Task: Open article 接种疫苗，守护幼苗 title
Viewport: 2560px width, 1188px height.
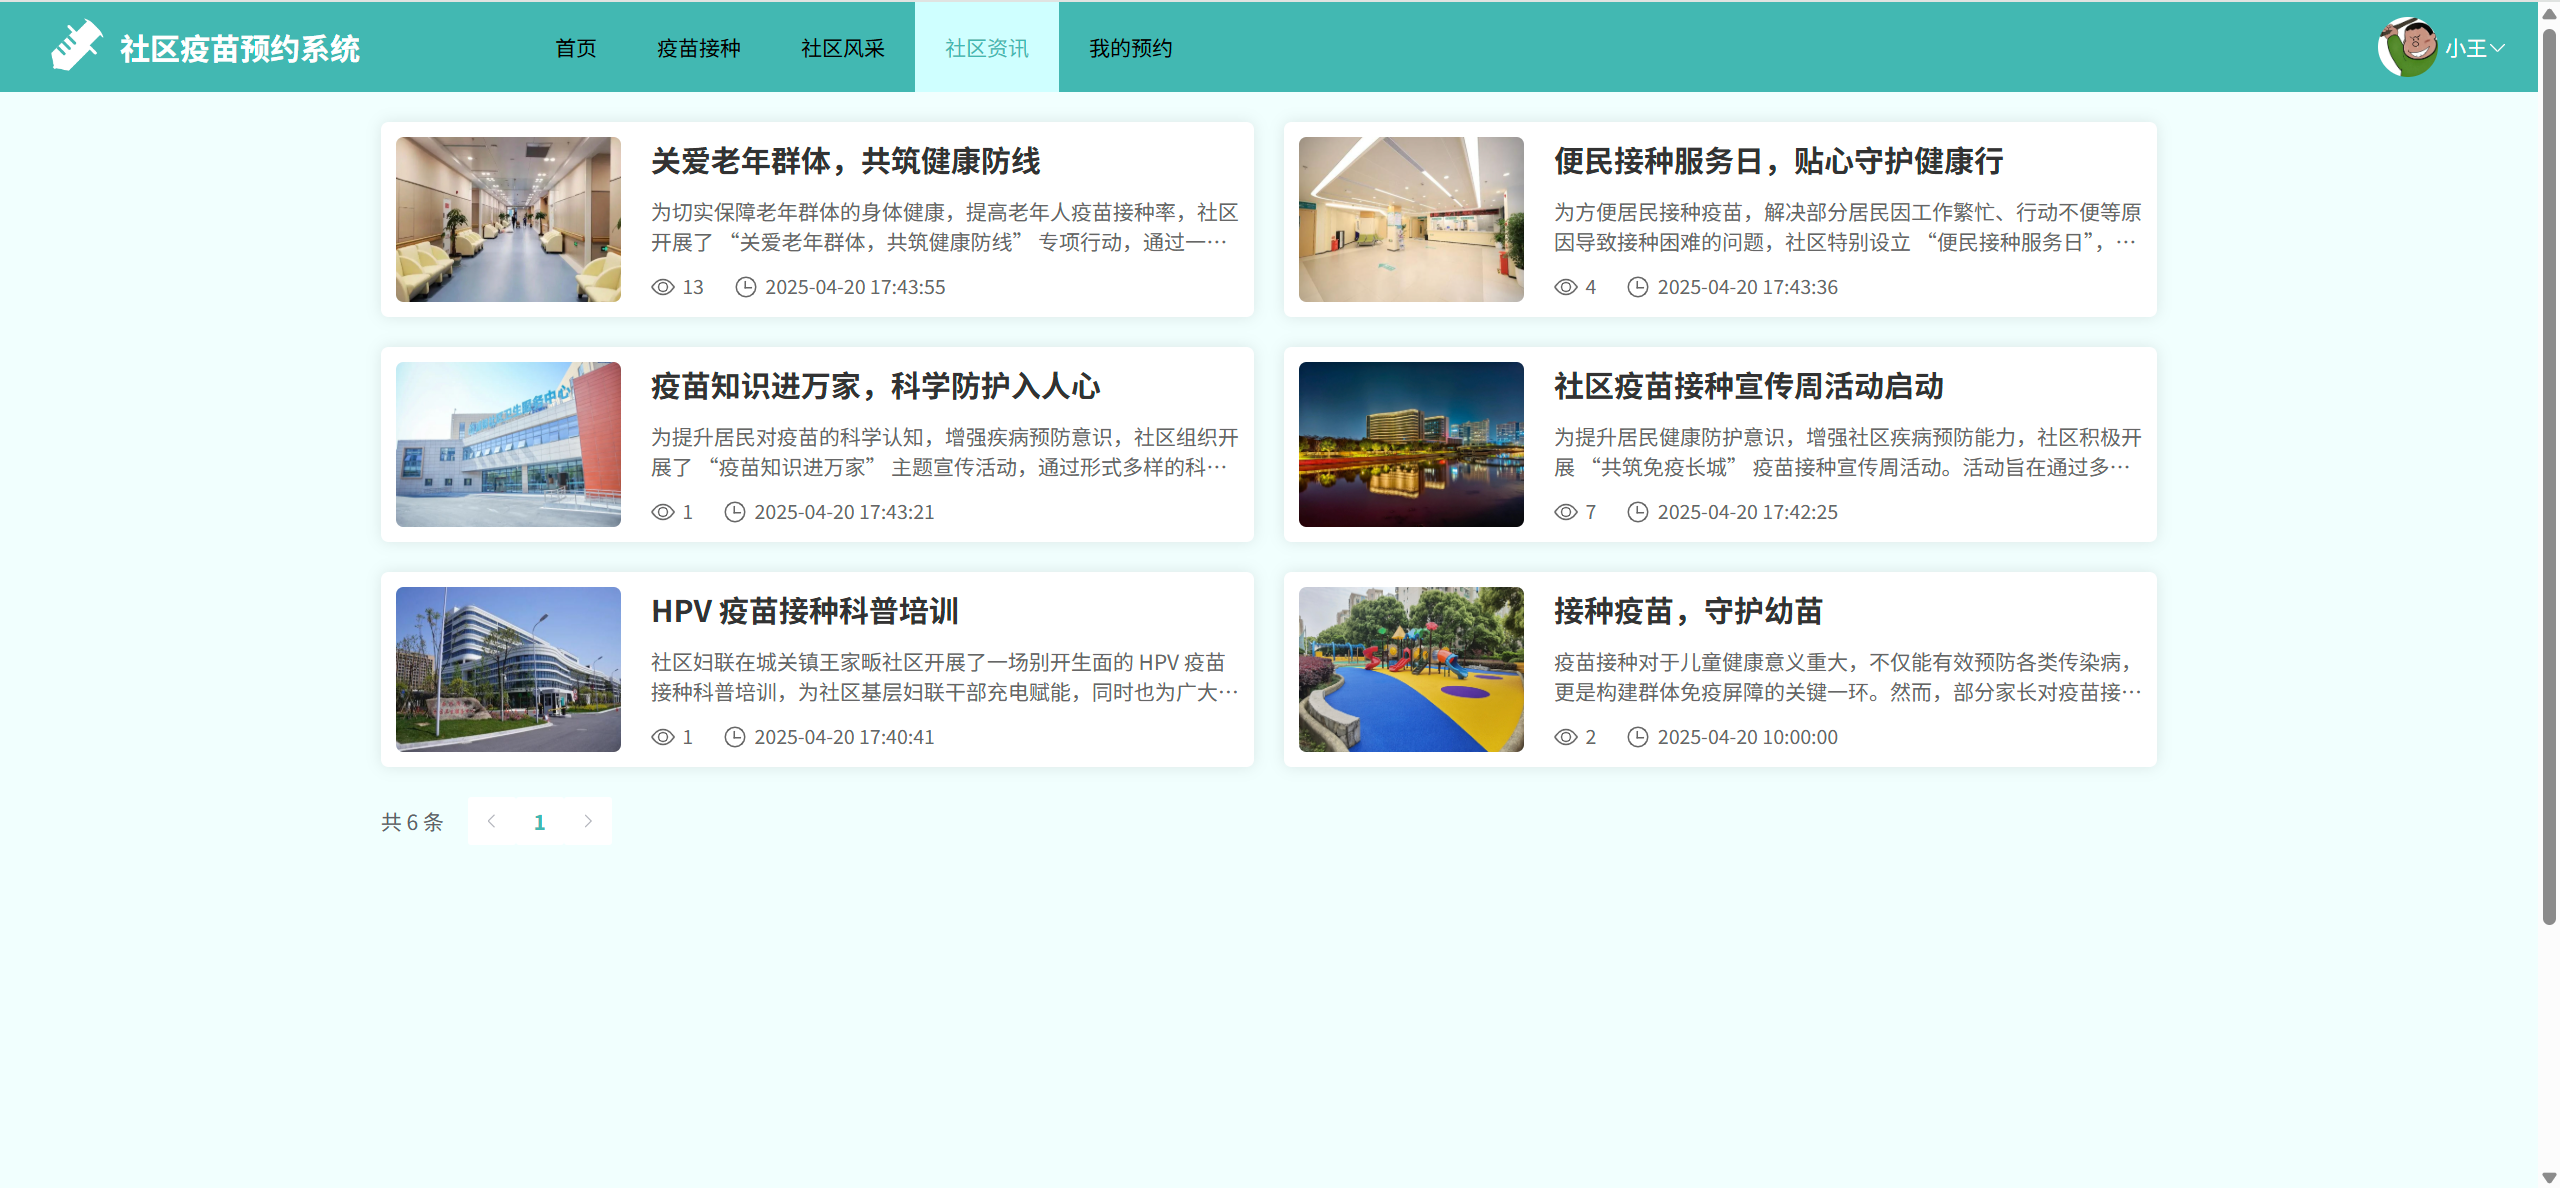Action: (x=1687, y=611)
